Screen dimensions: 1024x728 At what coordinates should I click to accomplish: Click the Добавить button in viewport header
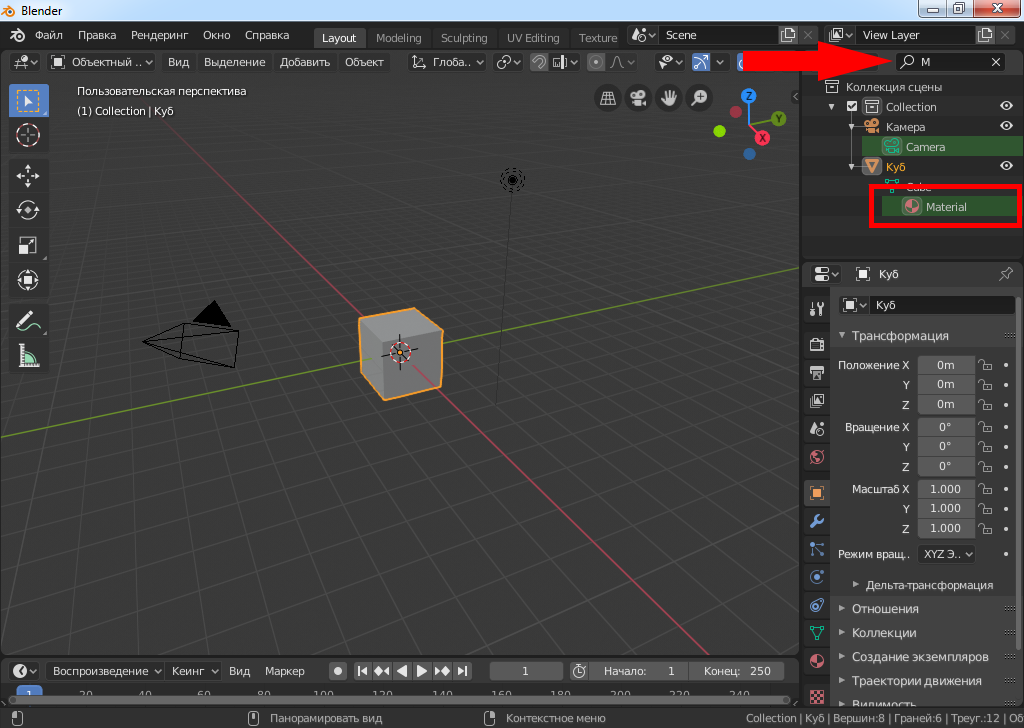tap(304, 62)
